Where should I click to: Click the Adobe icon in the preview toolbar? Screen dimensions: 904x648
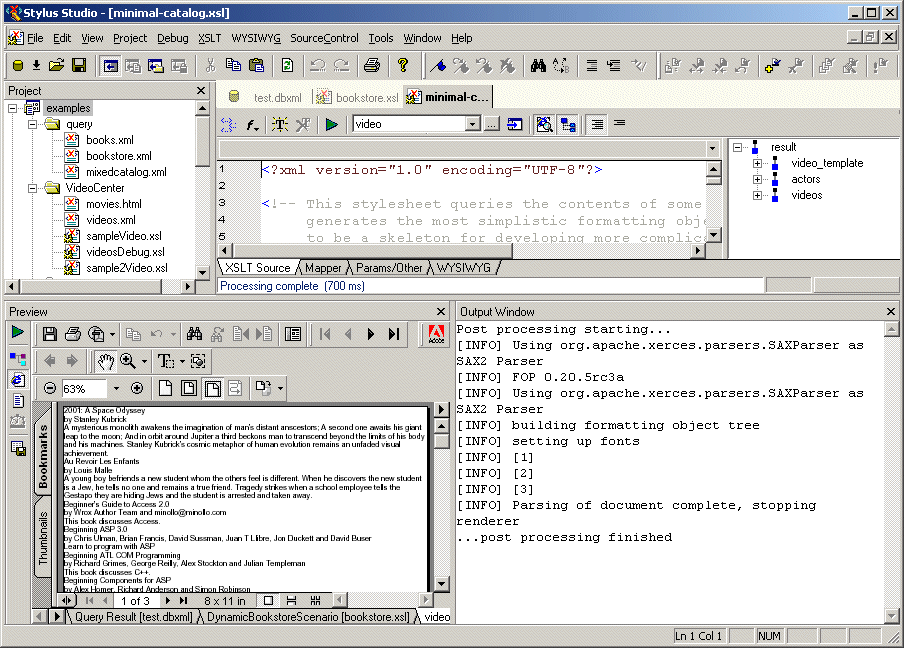[x=436, y=334]
